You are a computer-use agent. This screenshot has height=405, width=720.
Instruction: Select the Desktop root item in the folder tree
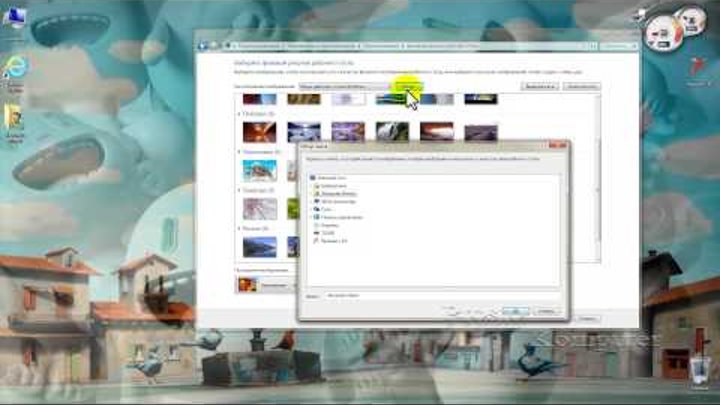[329, 177]
